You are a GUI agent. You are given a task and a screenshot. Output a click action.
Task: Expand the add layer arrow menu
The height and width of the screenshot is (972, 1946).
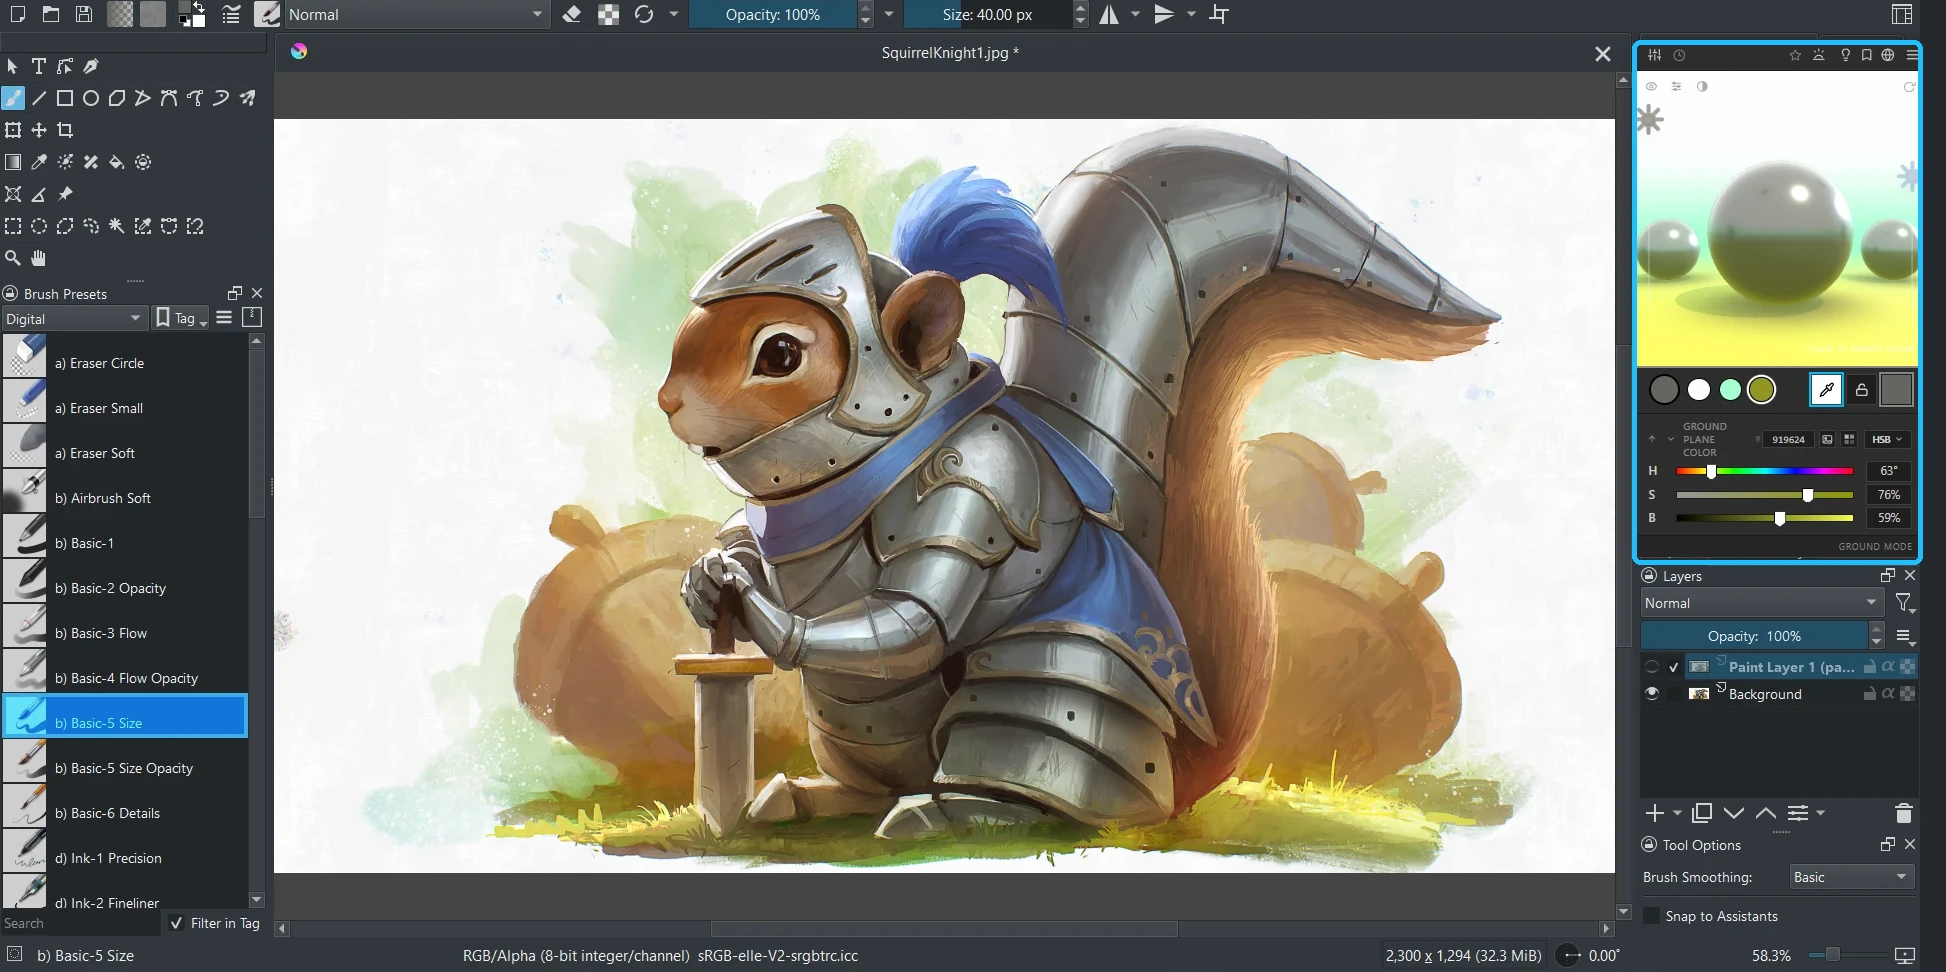tap(1677, 813)
